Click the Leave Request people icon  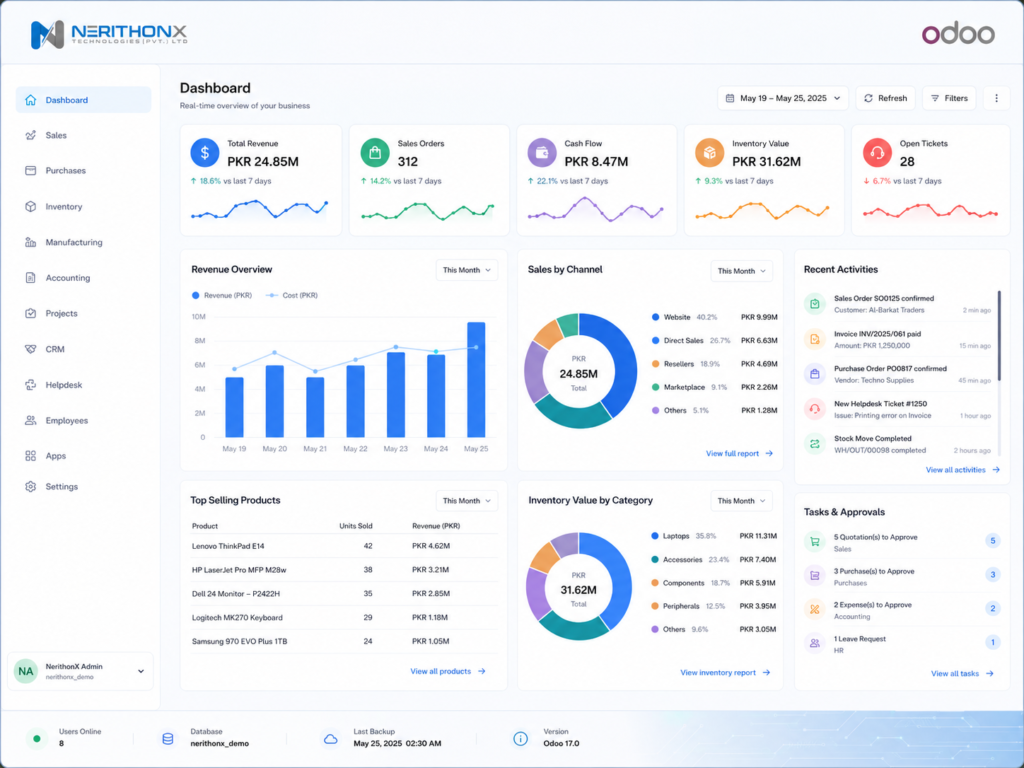(814, 643)
